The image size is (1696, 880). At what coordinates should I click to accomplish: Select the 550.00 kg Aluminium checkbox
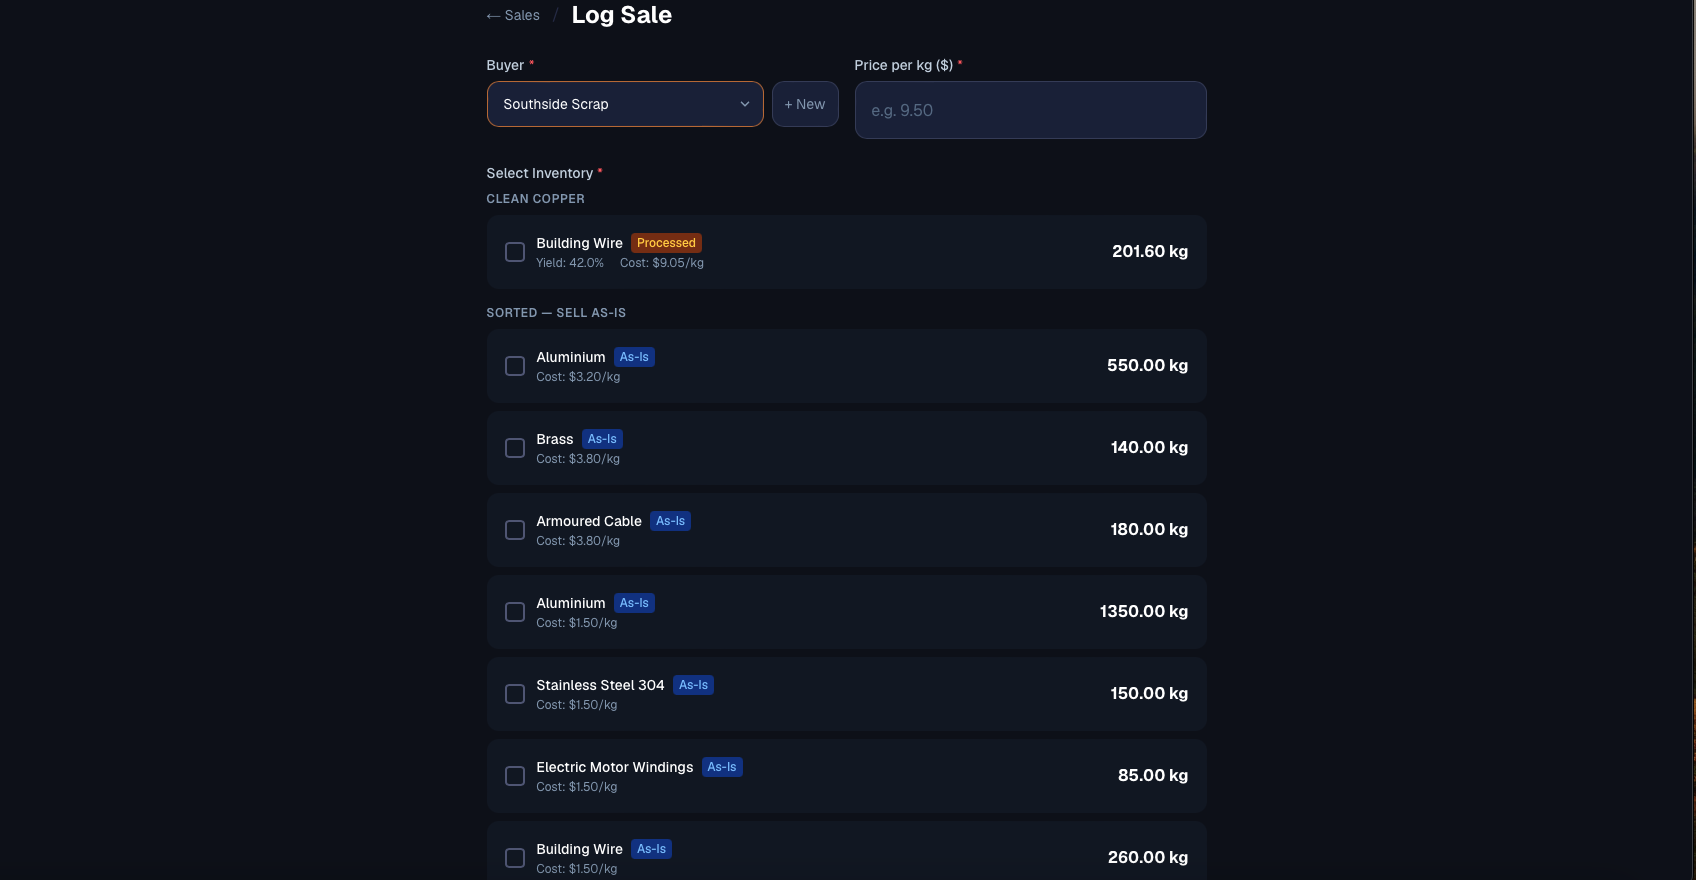(515, 366)
